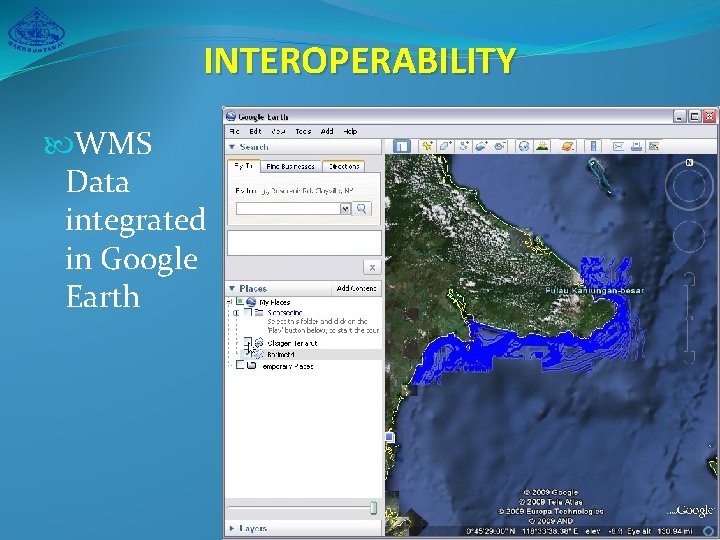The image size is (720, 540).
Task: Toggle the My Places checkbox
Action: pyautogui.click(x=240, y=302)
